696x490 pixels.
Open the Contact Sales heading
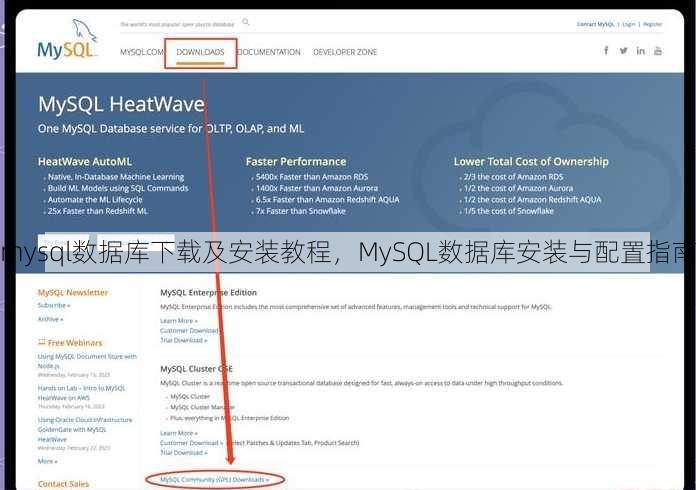coord(63,484)
